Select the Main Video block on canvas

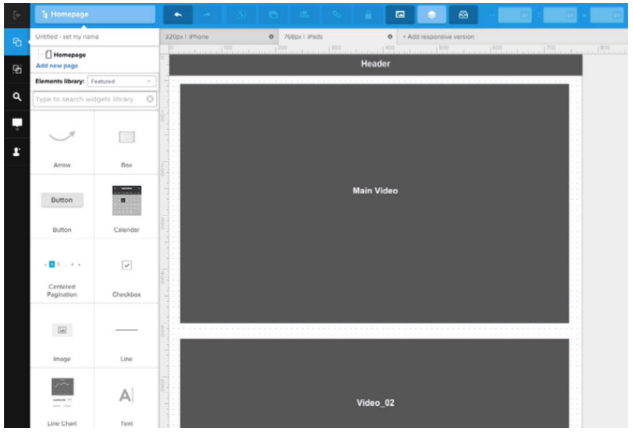point(375,203)
